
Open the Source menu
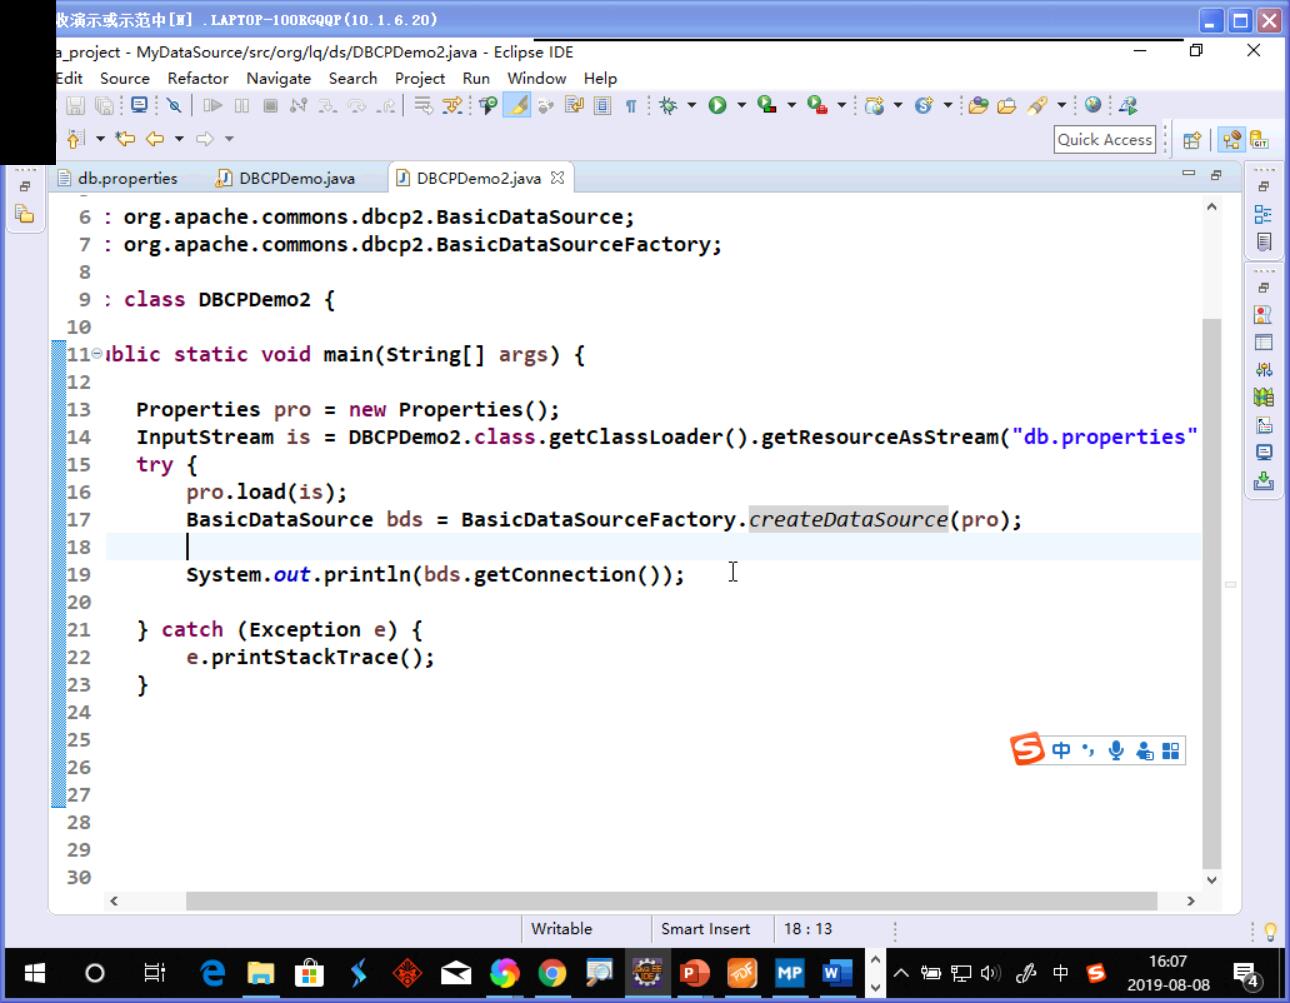(x=125, y=78)
